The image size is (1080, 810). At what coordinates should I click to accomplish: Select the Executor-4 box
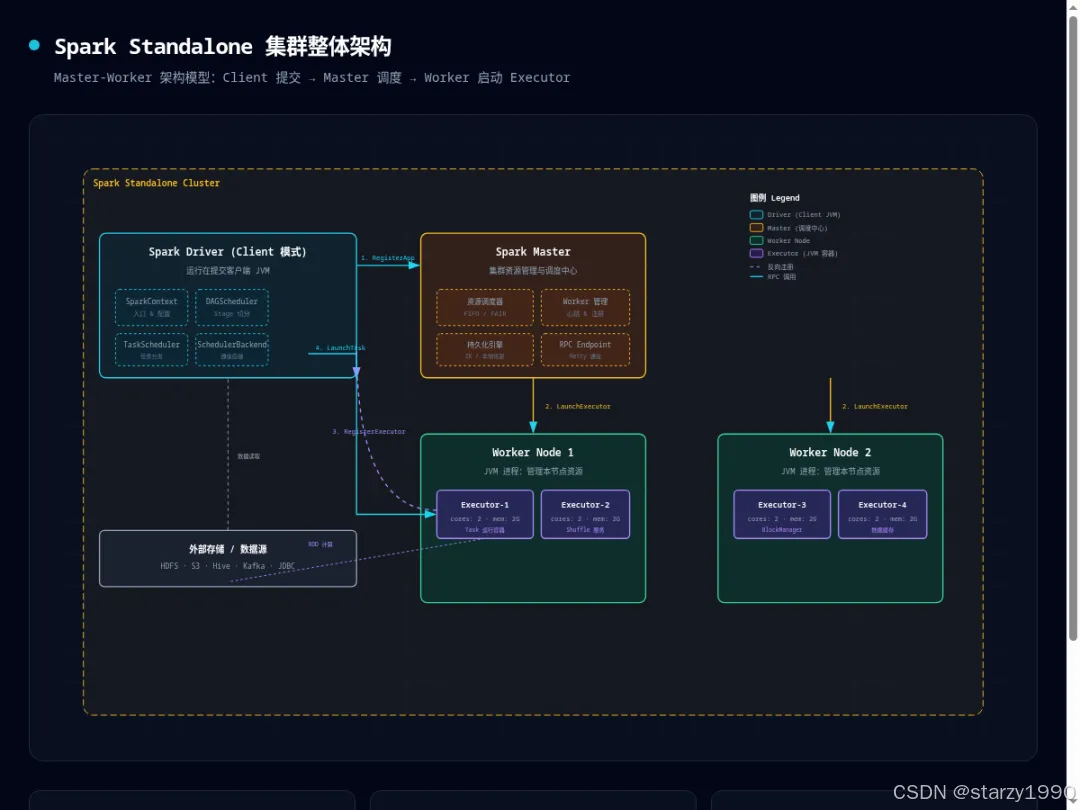882,515
